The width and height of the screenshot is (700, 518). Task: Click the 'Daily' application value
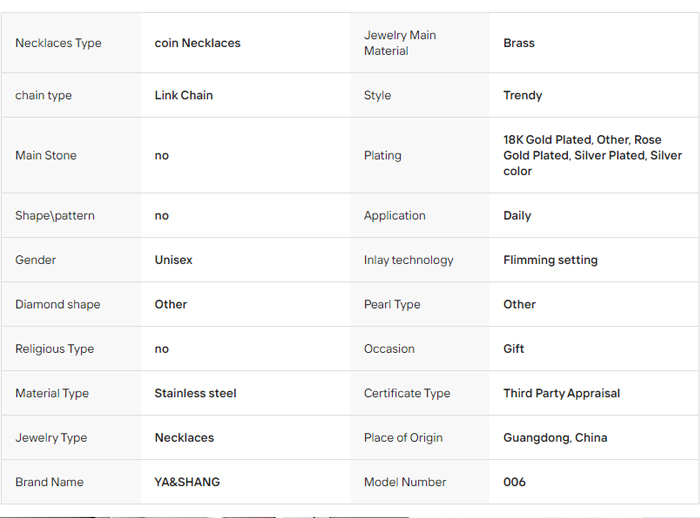[x=517, y=216]
